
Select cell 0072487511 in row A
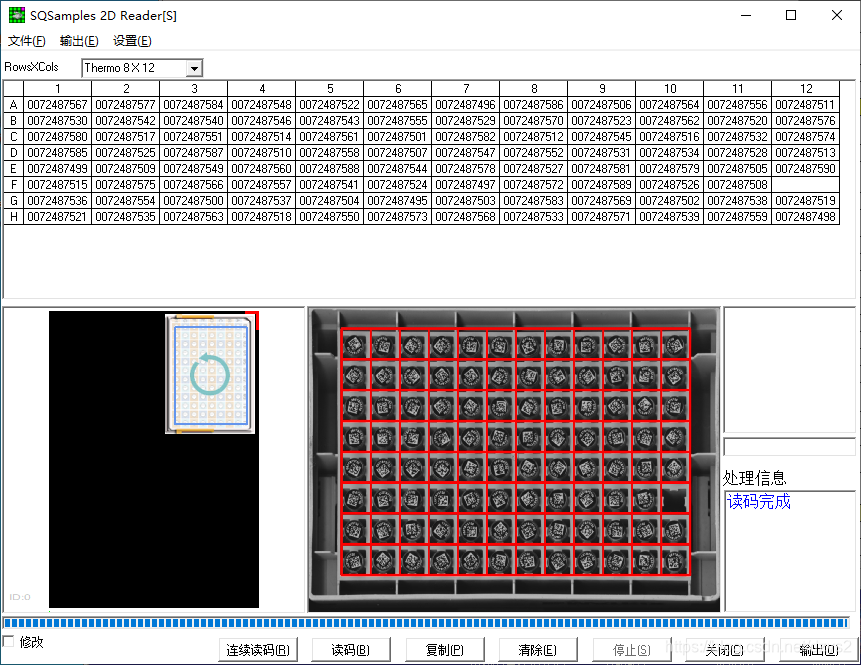(806, 104)
